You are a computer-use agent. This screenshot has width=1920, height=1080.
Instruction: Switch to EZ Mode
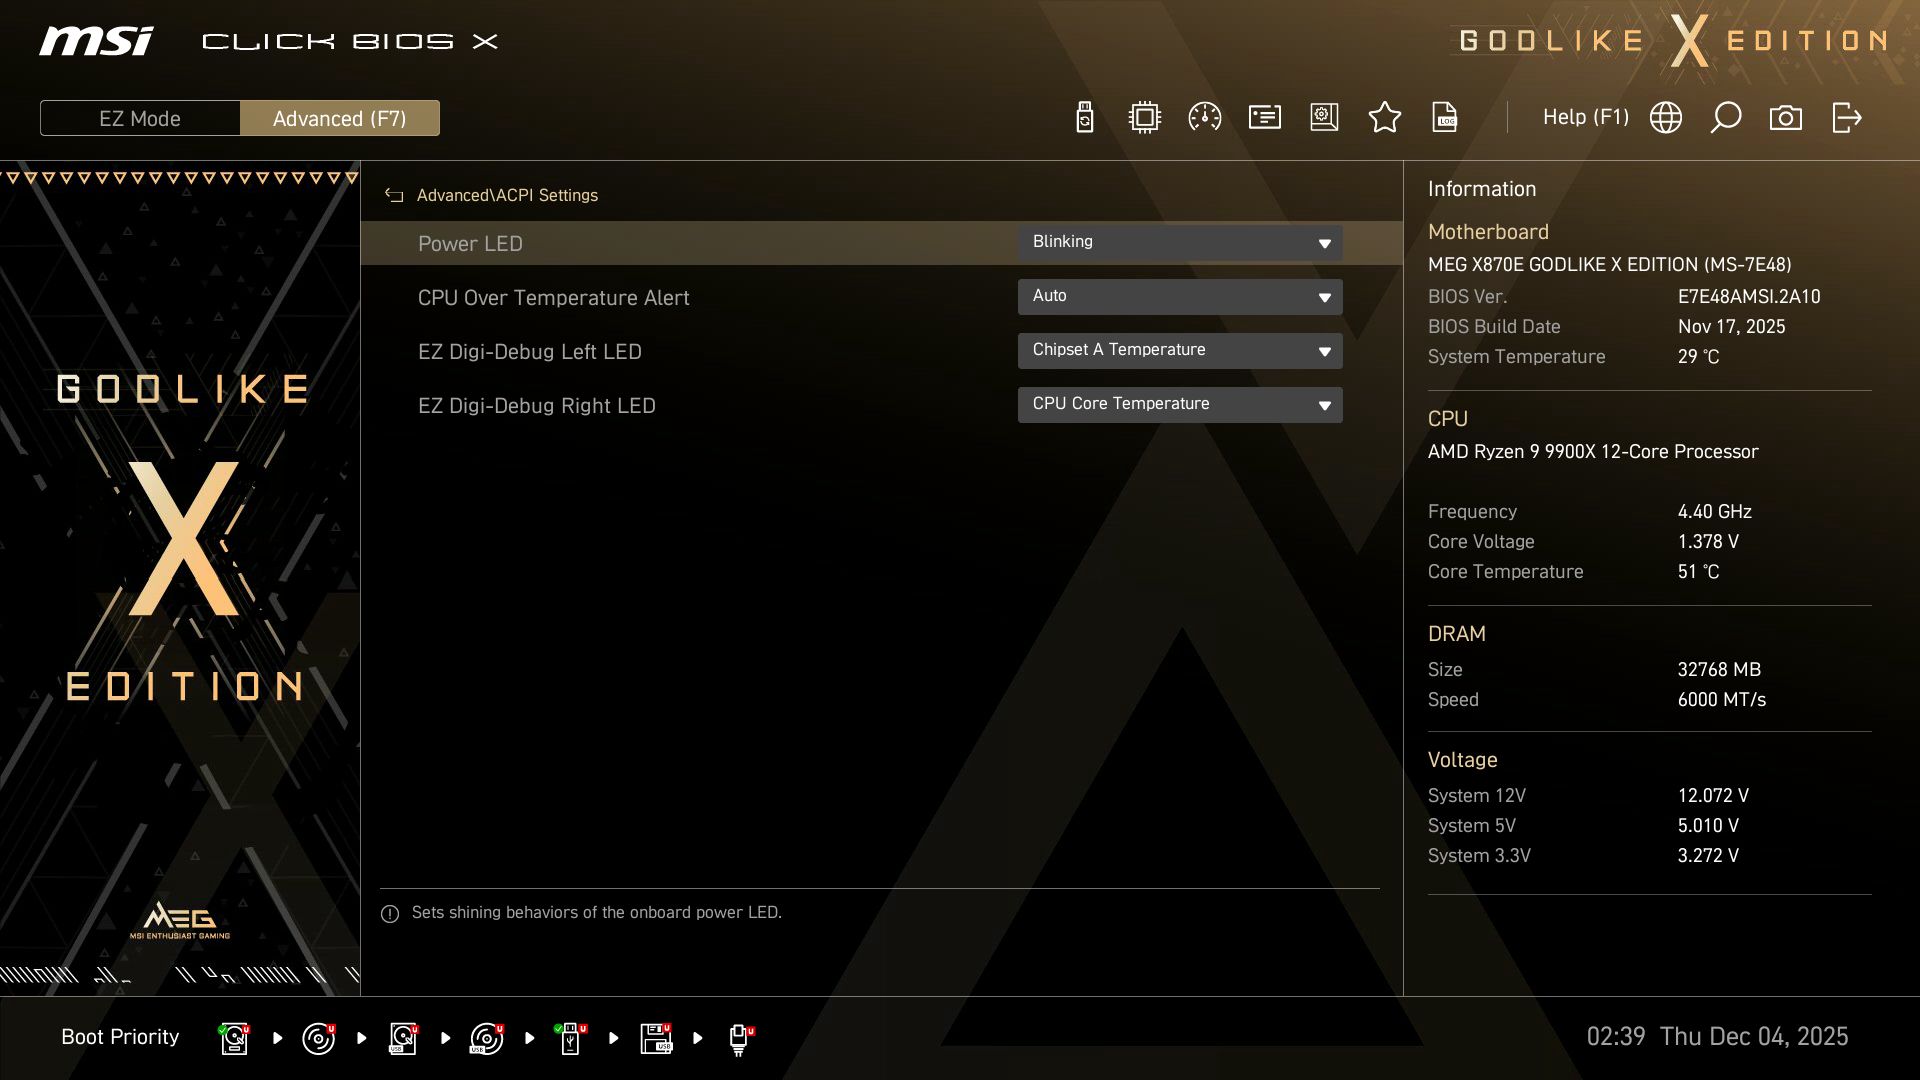click(x=140, y=117)
